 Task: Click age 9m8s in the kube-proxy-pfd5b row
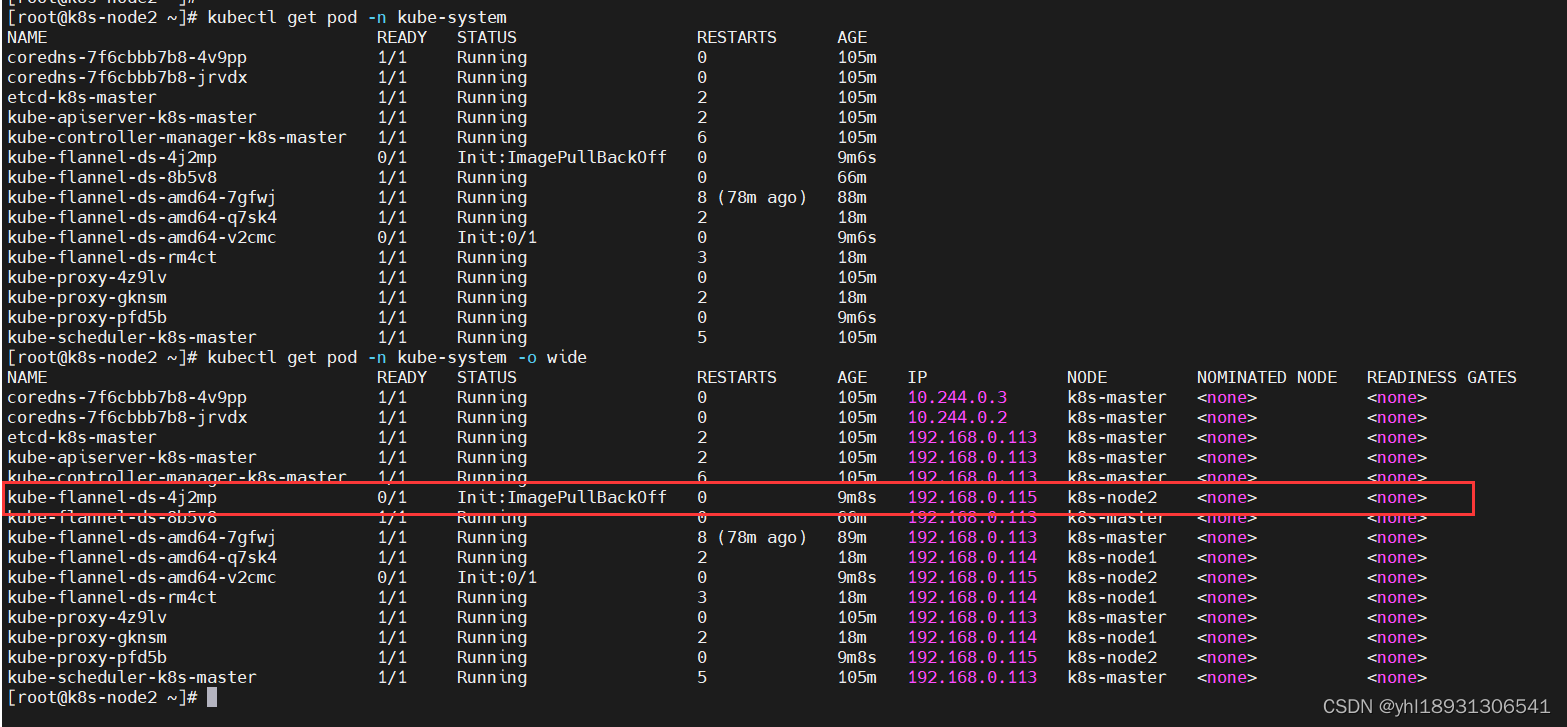(857, 657)
